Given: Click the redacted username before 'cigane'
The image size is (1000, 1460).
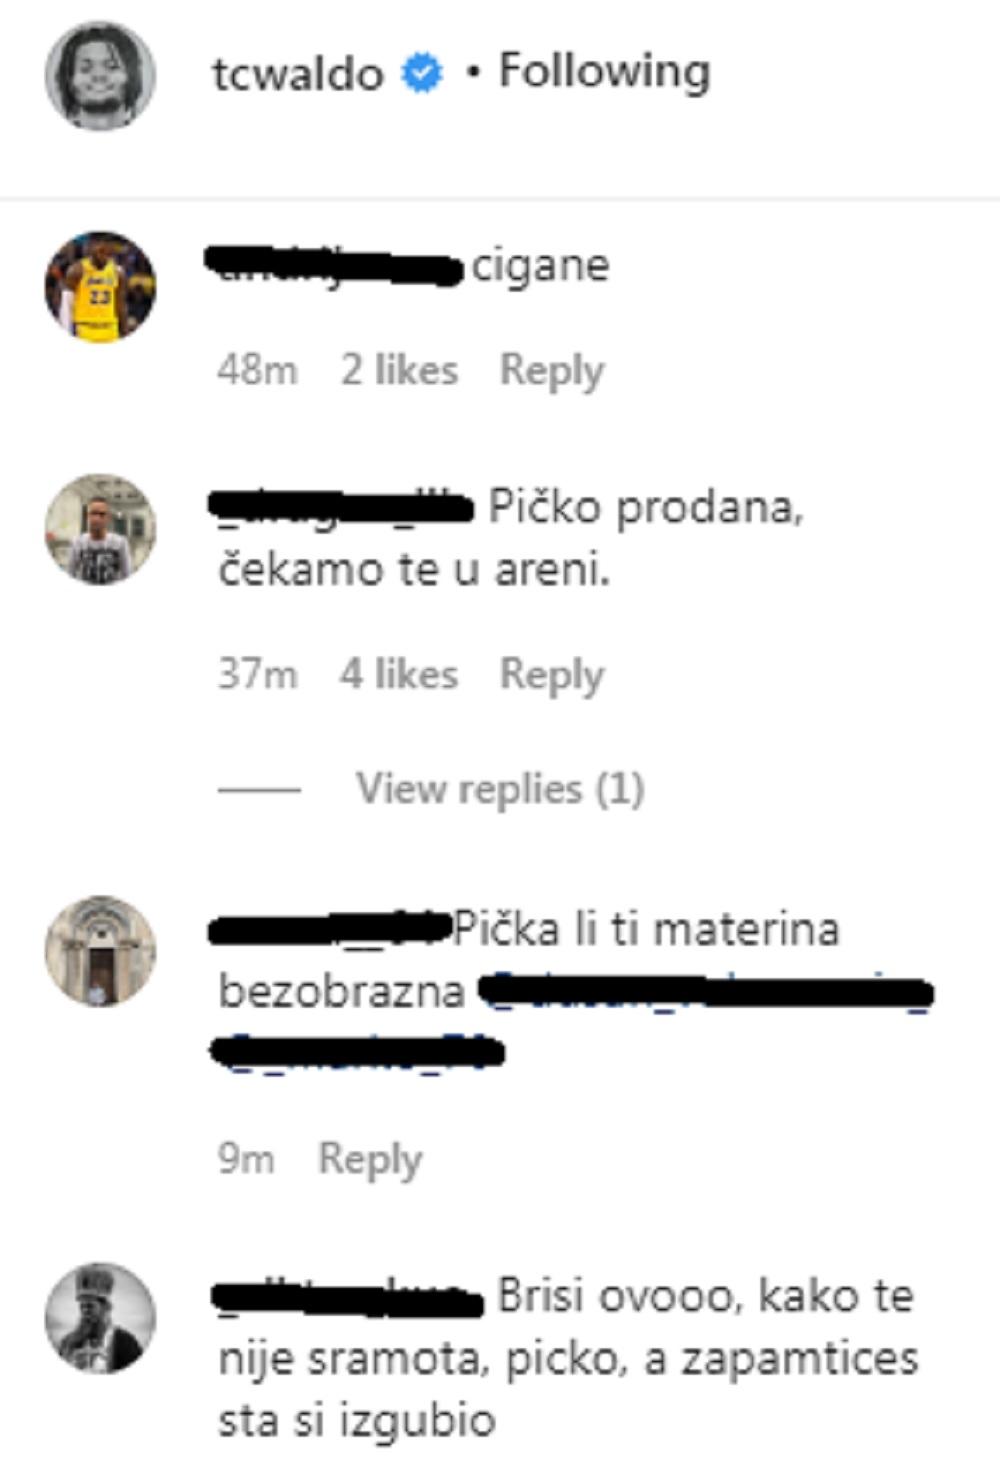Looking at the screenshot, I should 335,266.
